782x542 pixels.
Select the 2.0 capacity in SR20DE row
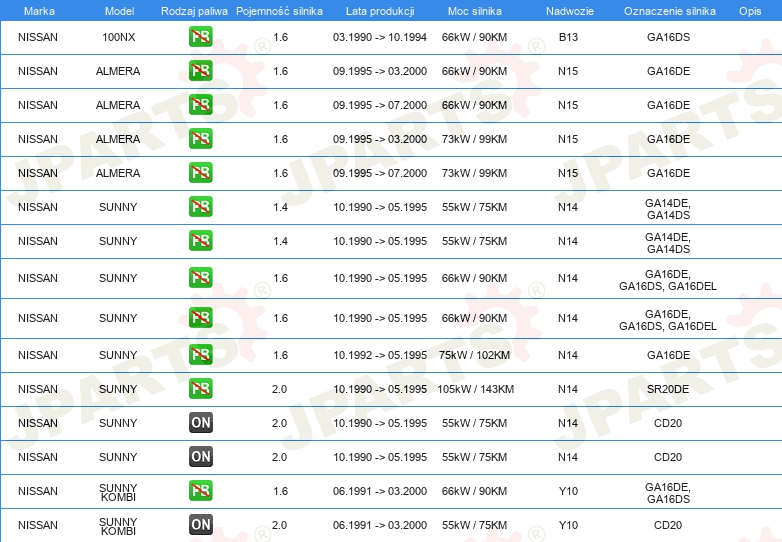pos(279,389)
